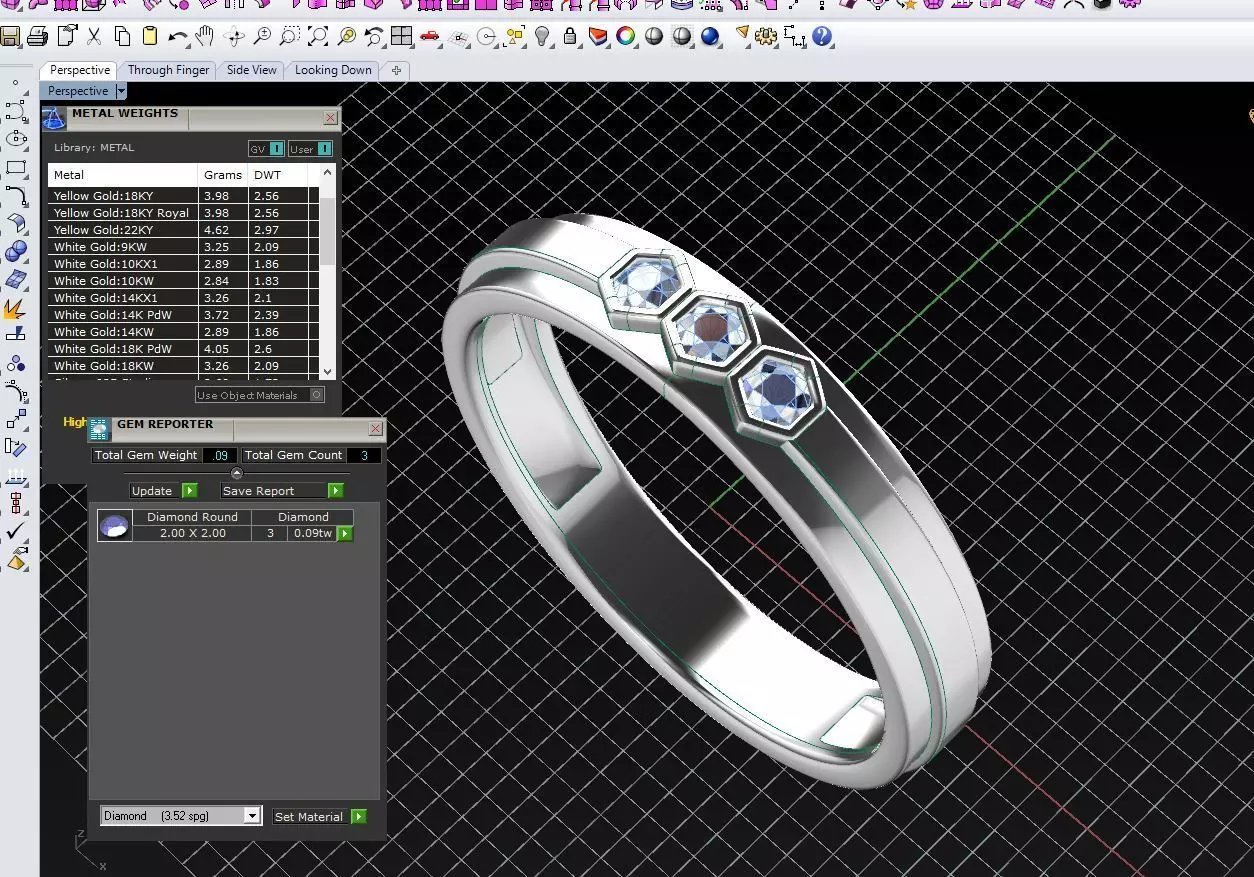
Task: Click the padlock lock objects icon
Action: (570, 37)
